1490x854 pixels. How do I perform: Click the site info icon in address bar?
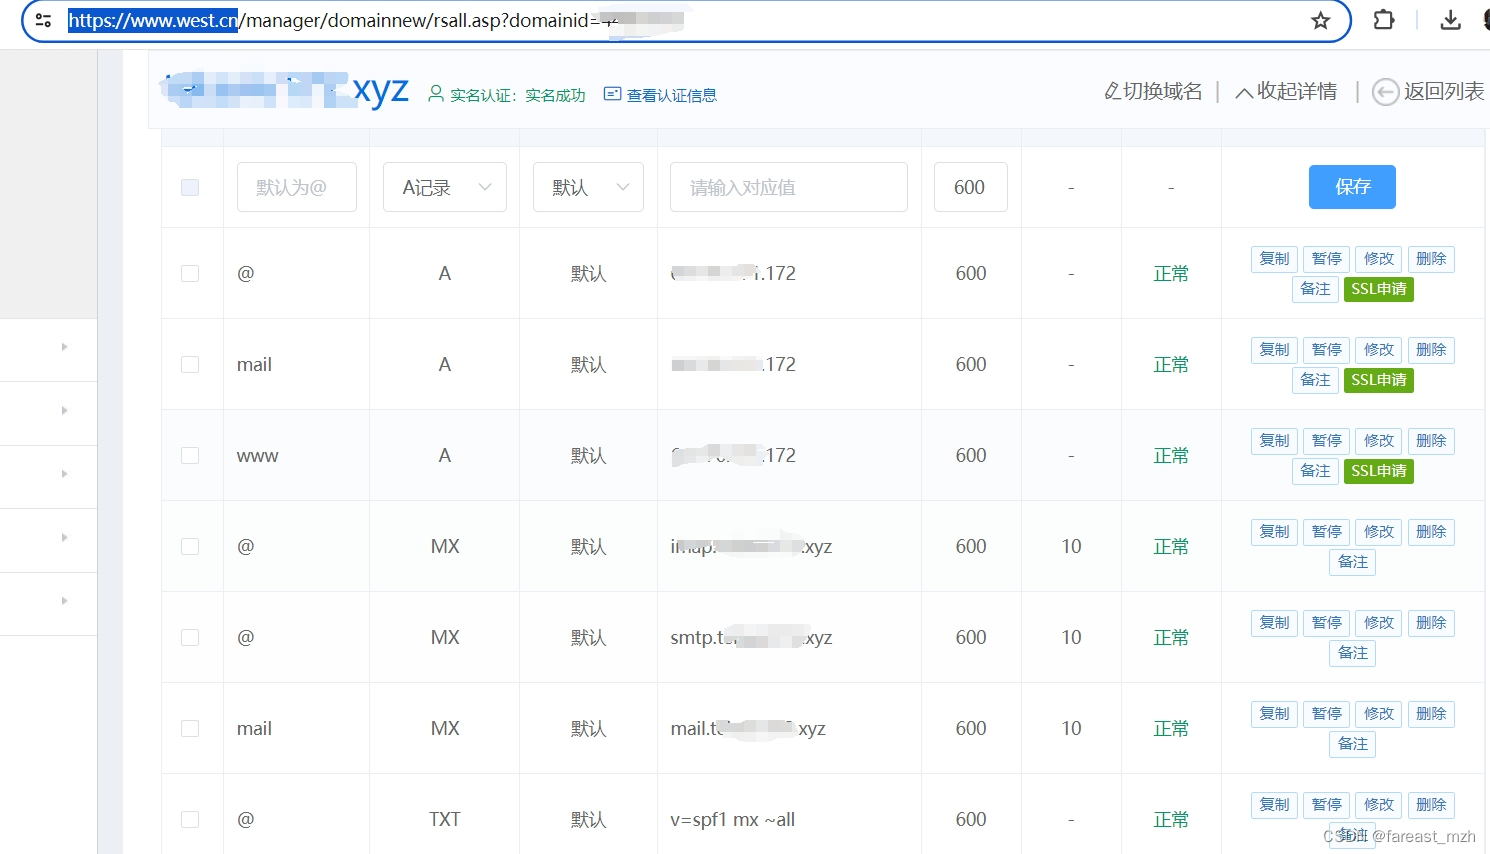43,20
